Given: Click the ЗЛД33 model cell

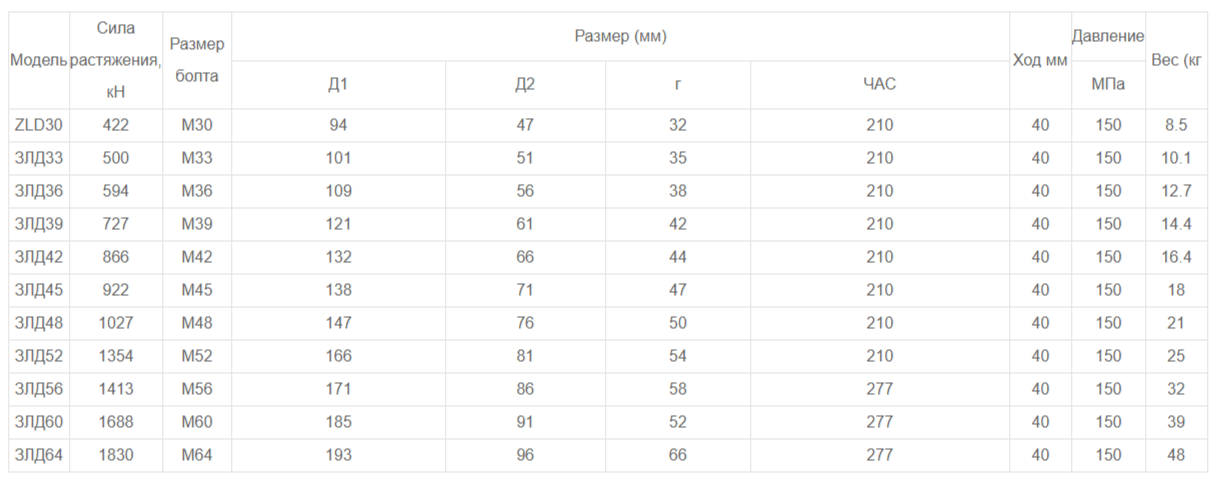Looking at the screenshot, I should (39, 158).
